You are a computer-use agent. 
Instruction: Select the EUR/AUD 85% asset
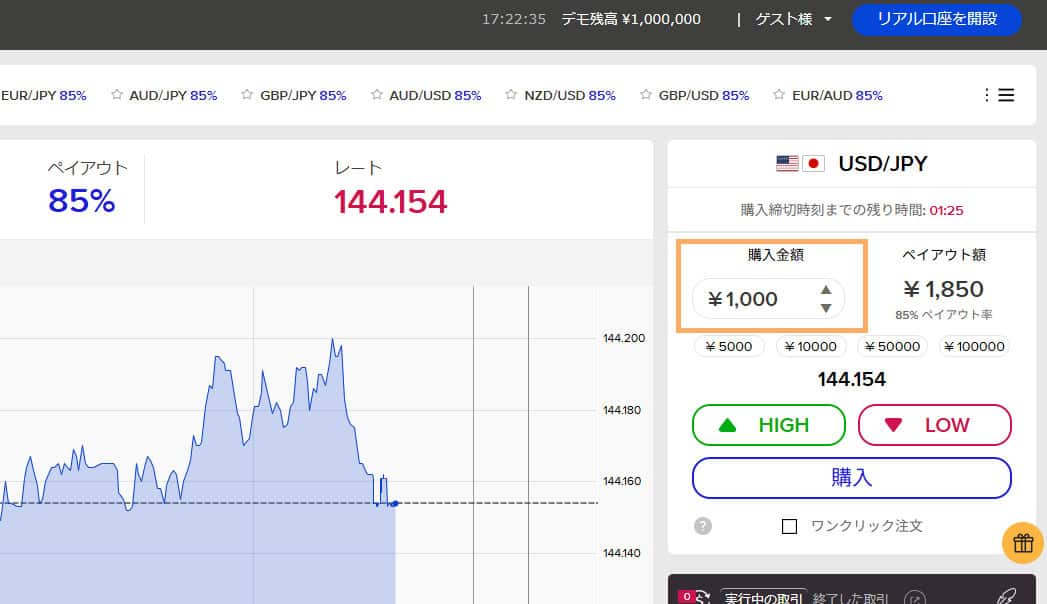point(837,95)
